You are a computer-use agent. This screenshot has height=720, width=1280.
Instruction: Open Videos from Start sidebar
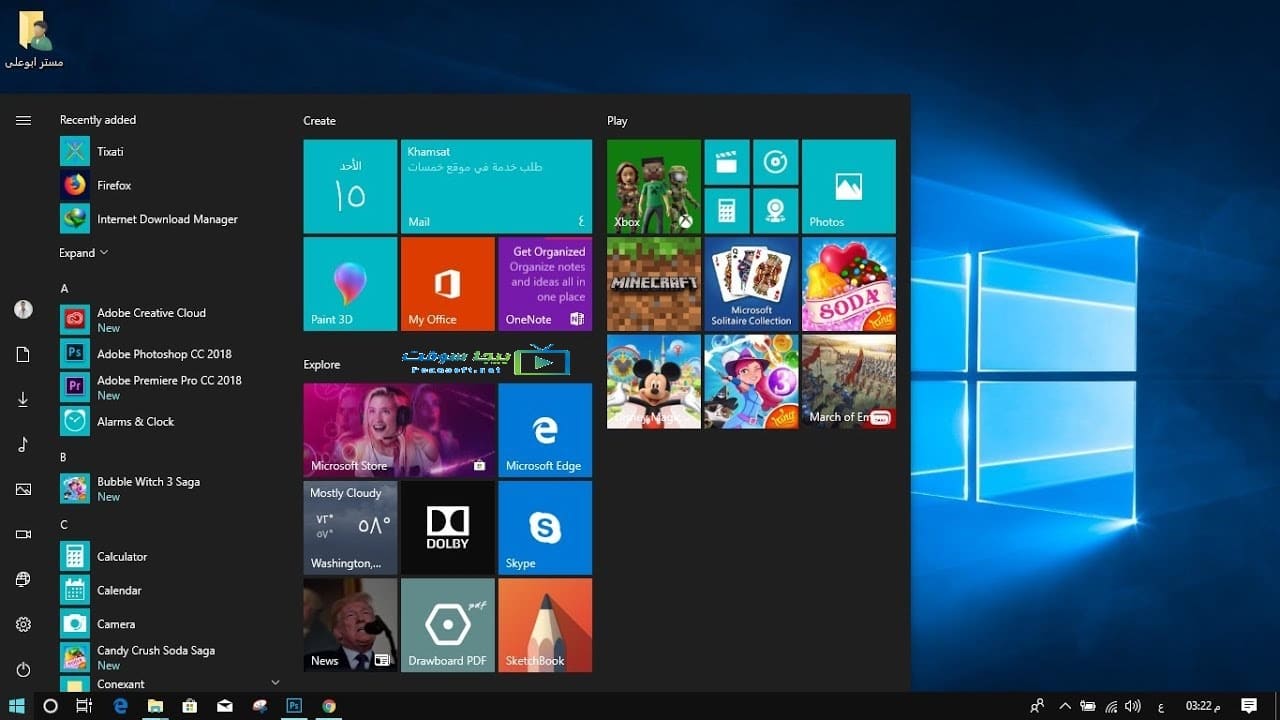pyautogui.click(x=23, y=534)
